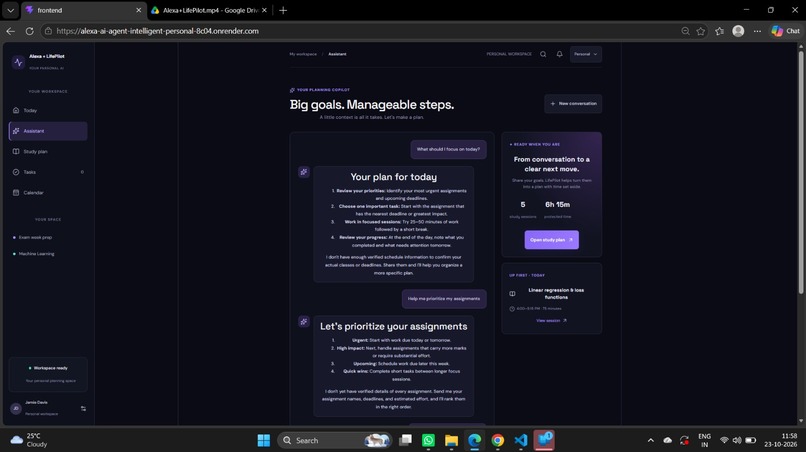
Task: Go to Tasks in the sidebar
Action: [x=48, y=172]
